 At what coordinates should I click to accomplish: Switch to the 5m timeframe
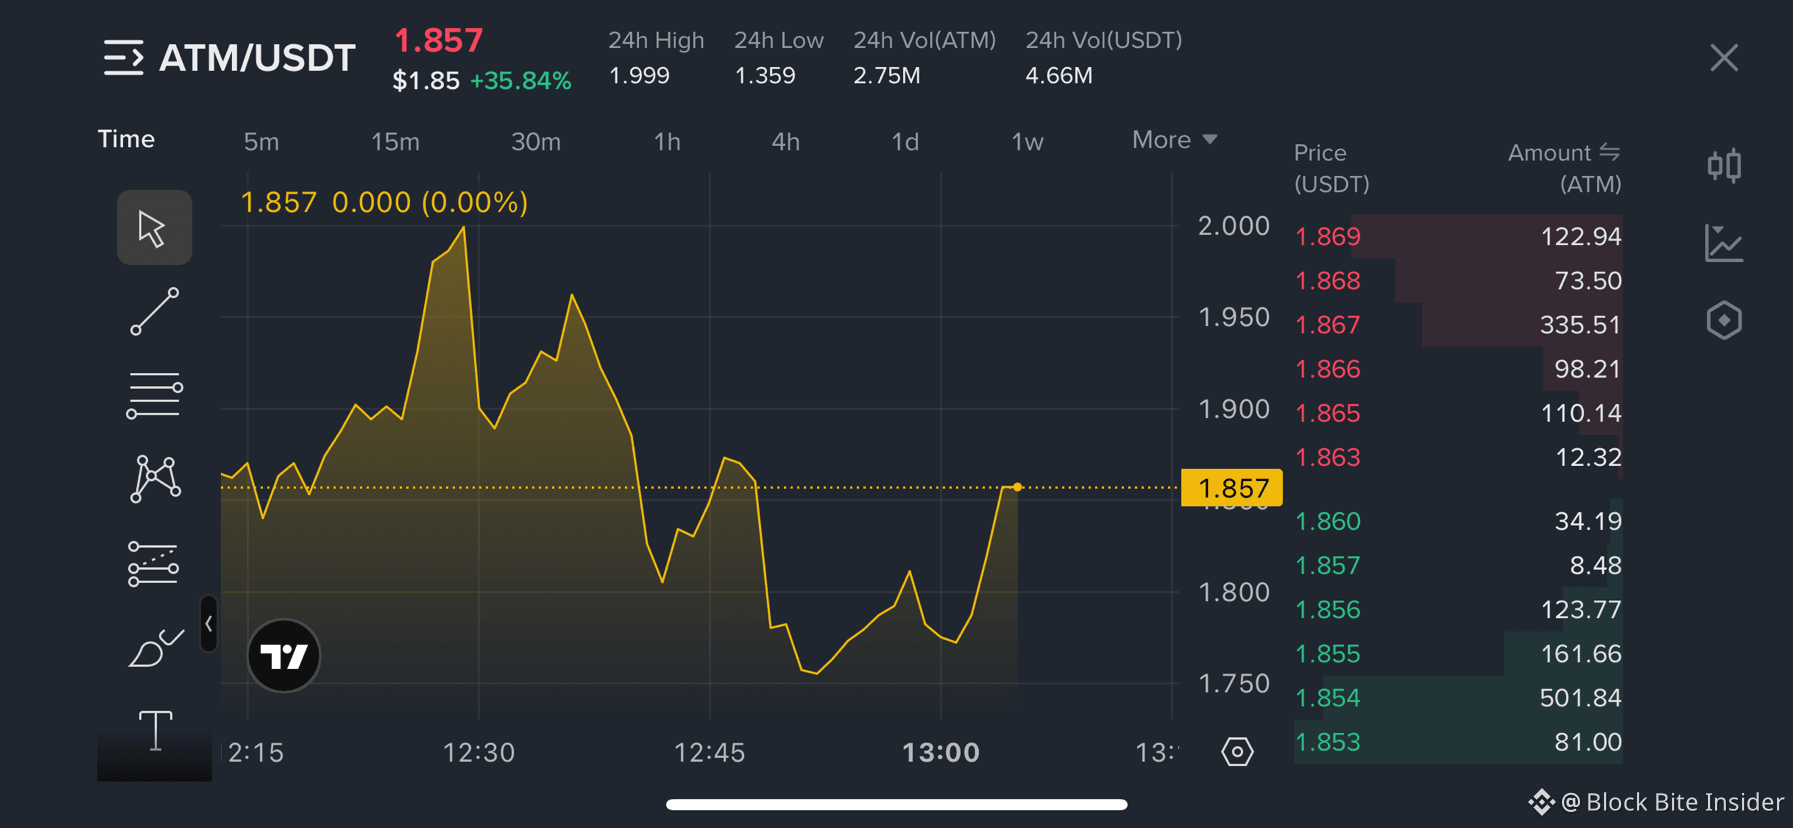pos(261,141)
